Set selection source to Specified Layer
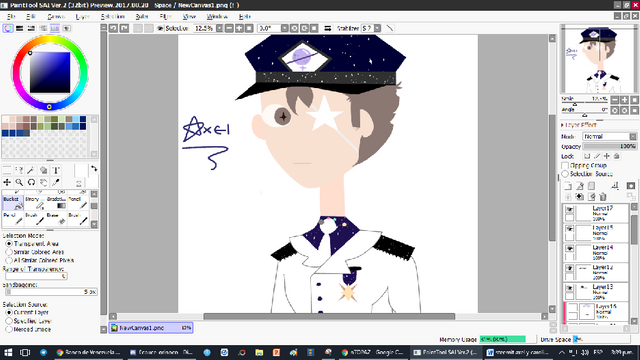Image resolution: width=640 pixels, height=360 pixels. (9, 321)
